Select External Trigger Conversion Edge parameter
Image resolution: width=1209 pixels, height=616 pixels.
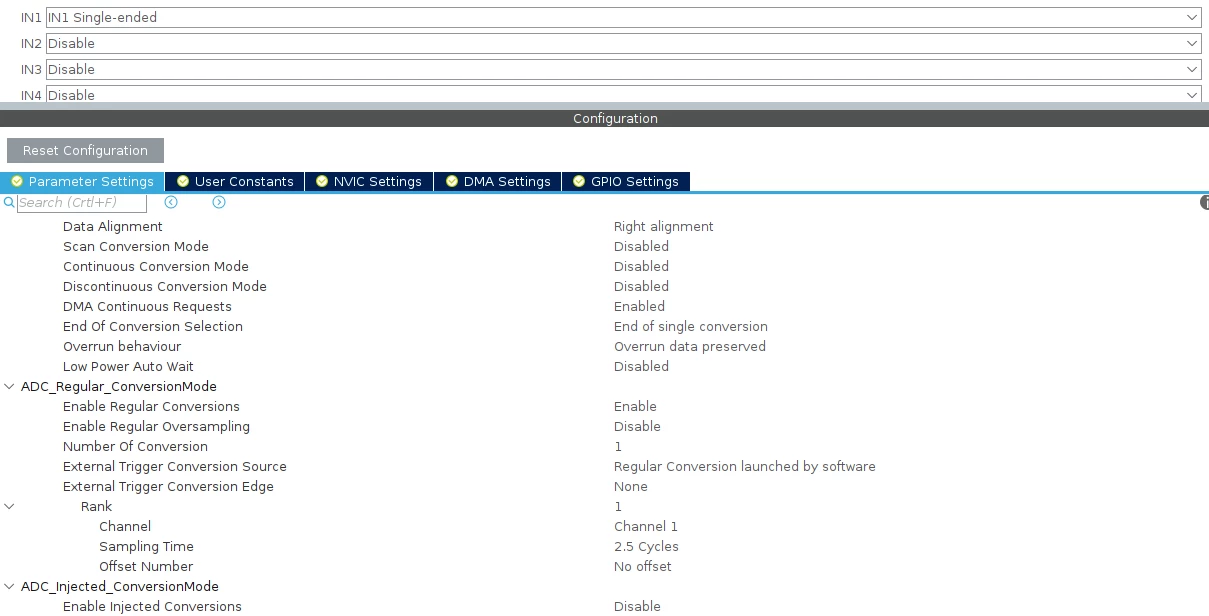[x=168, y=486]
